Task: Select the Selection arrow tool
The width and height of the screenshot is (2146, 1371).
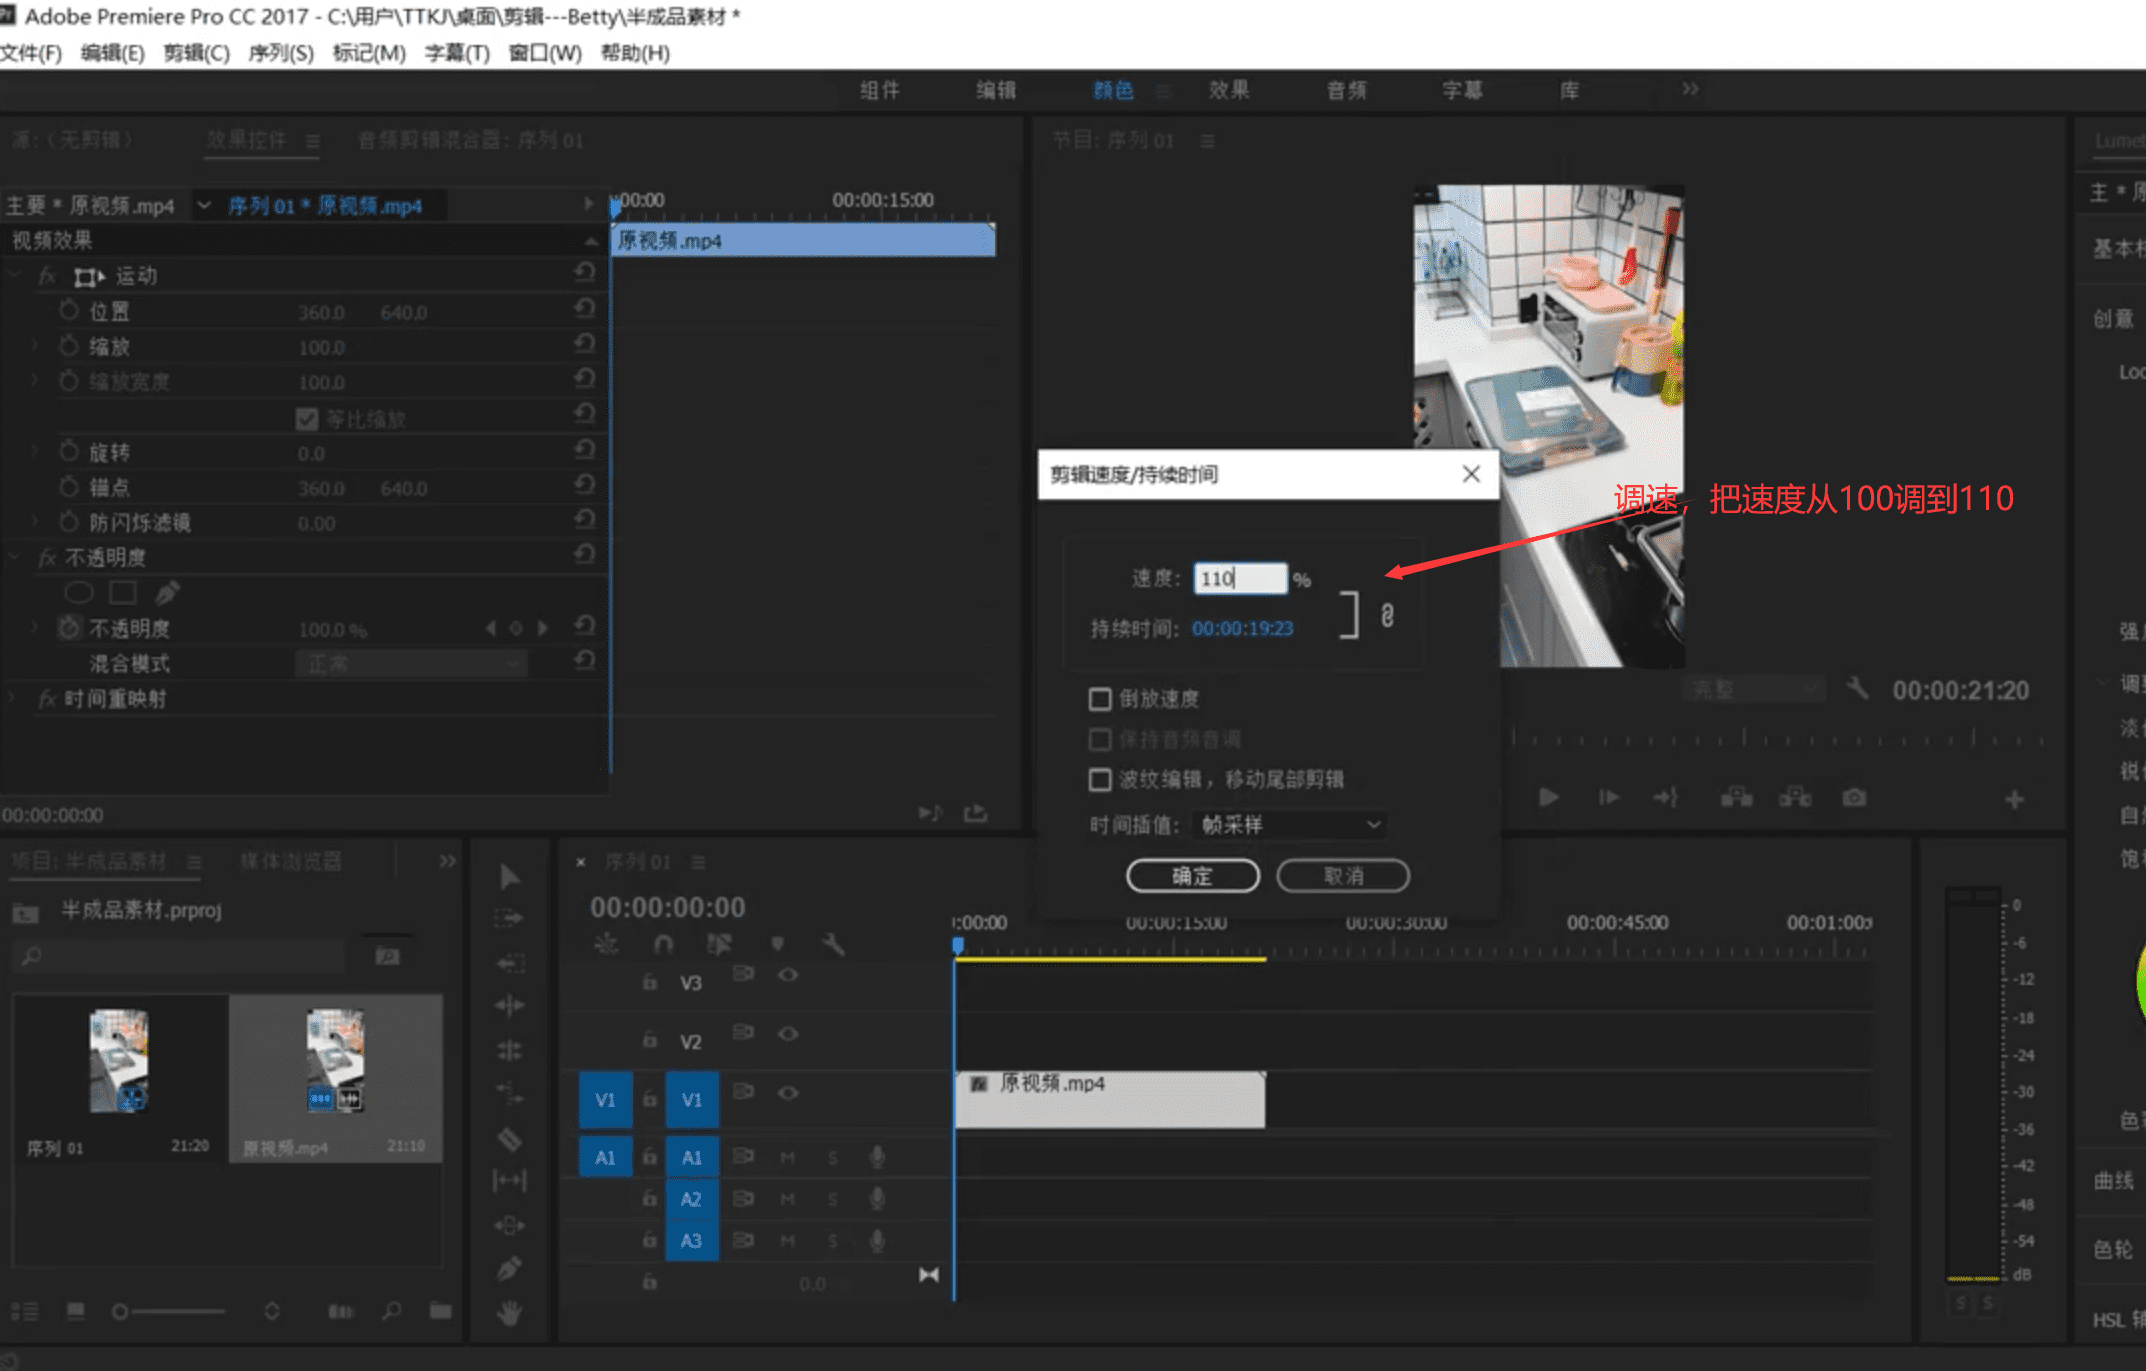Action: coord(510,876)
